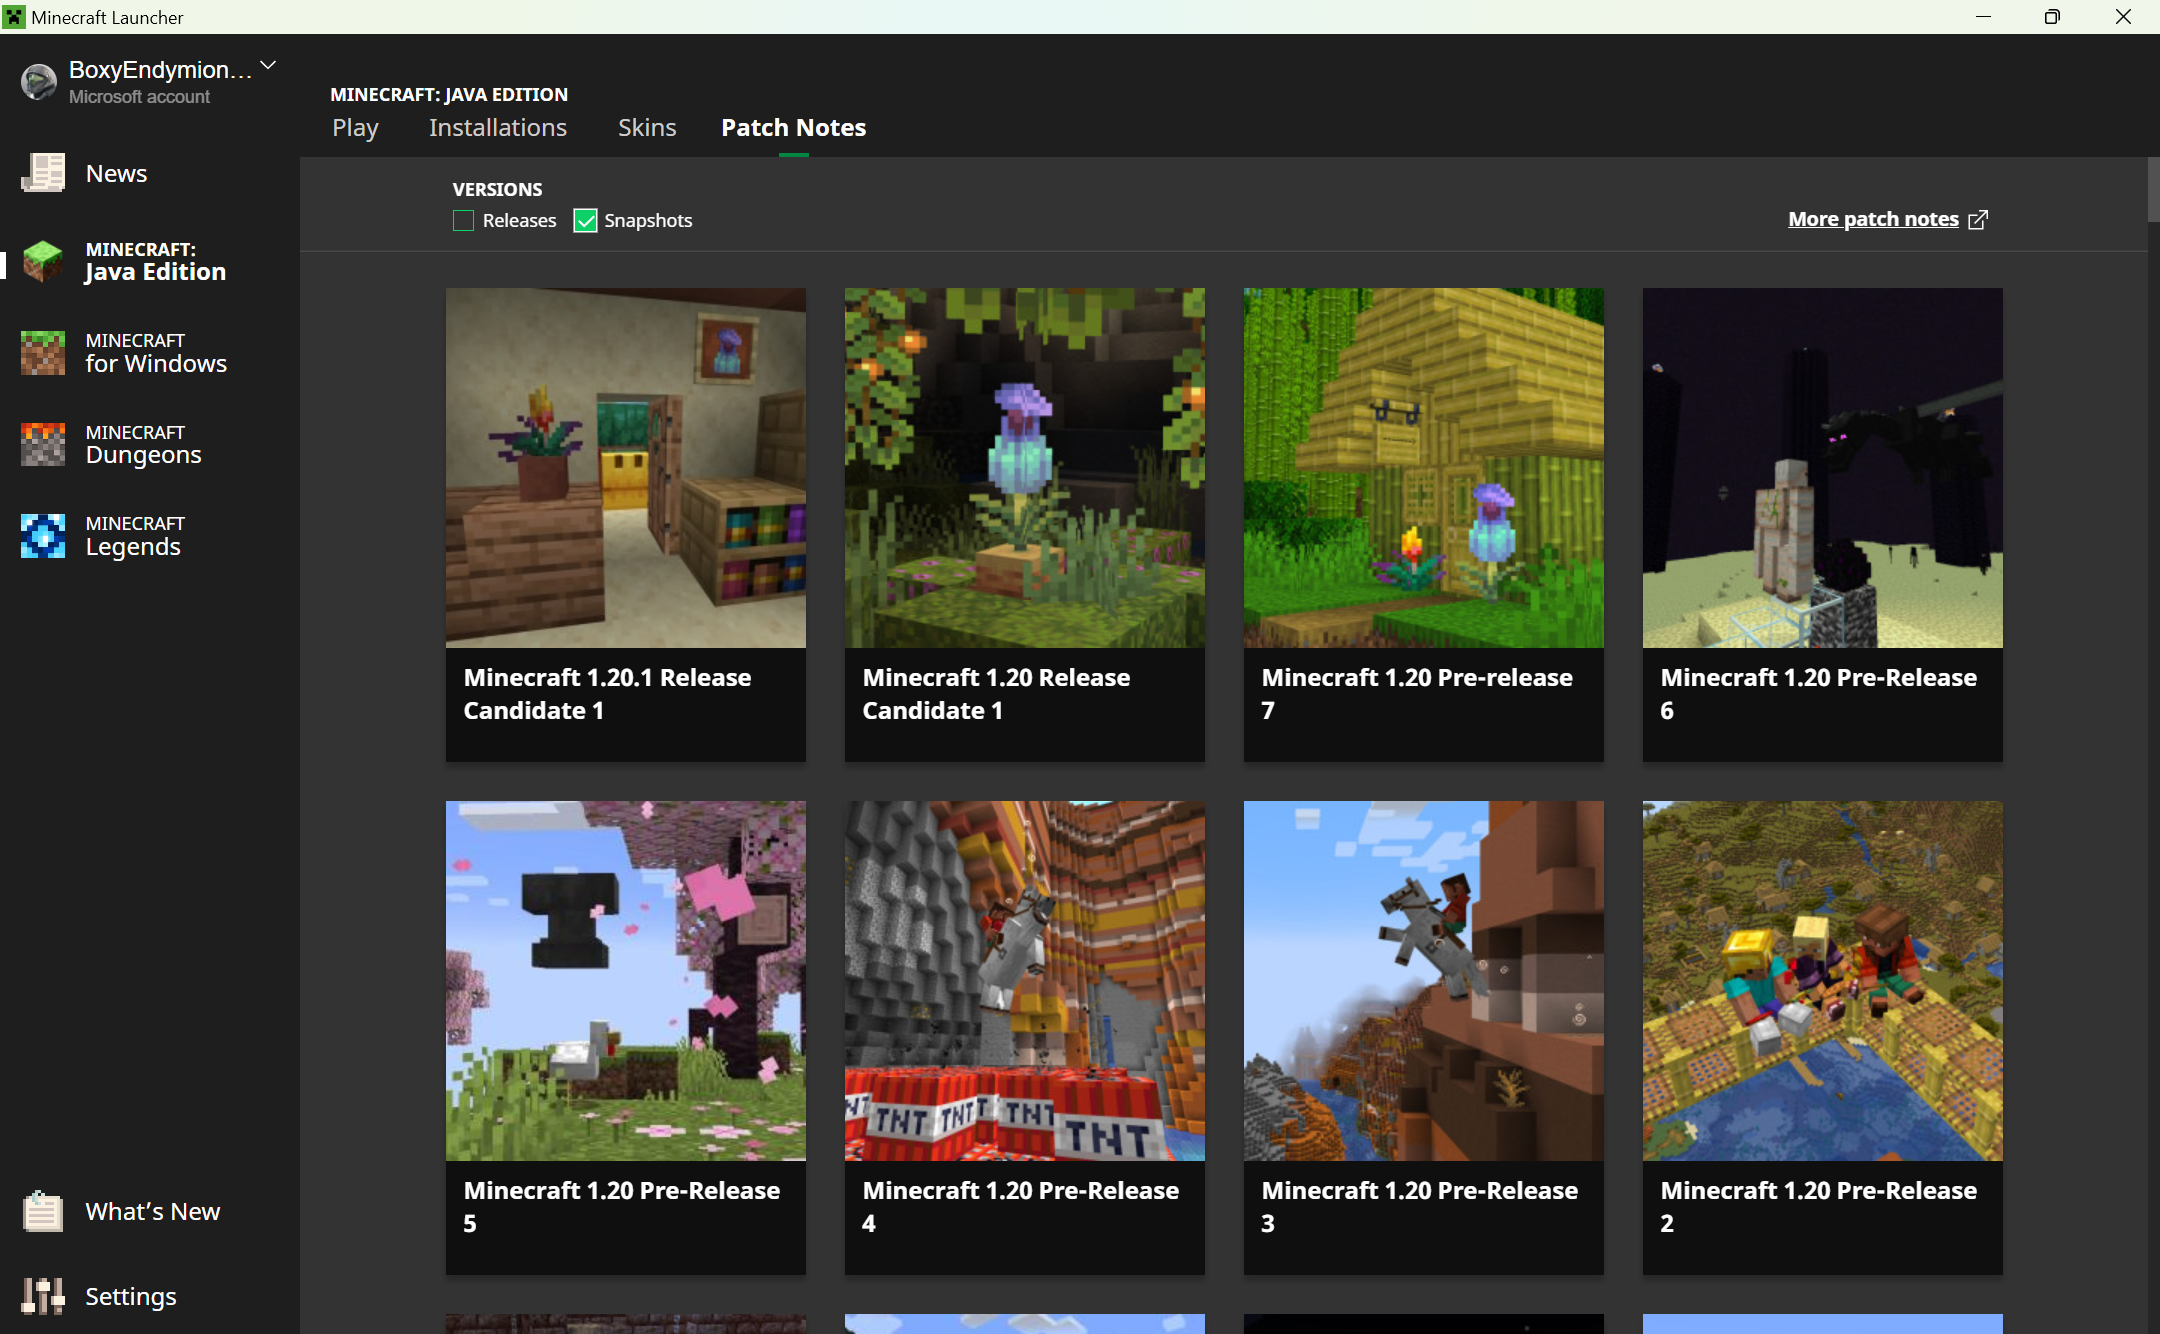The height and width of the screenshot is (1334, 2160).
Task: Go to the Play tab
Action: tap(355, 127)
